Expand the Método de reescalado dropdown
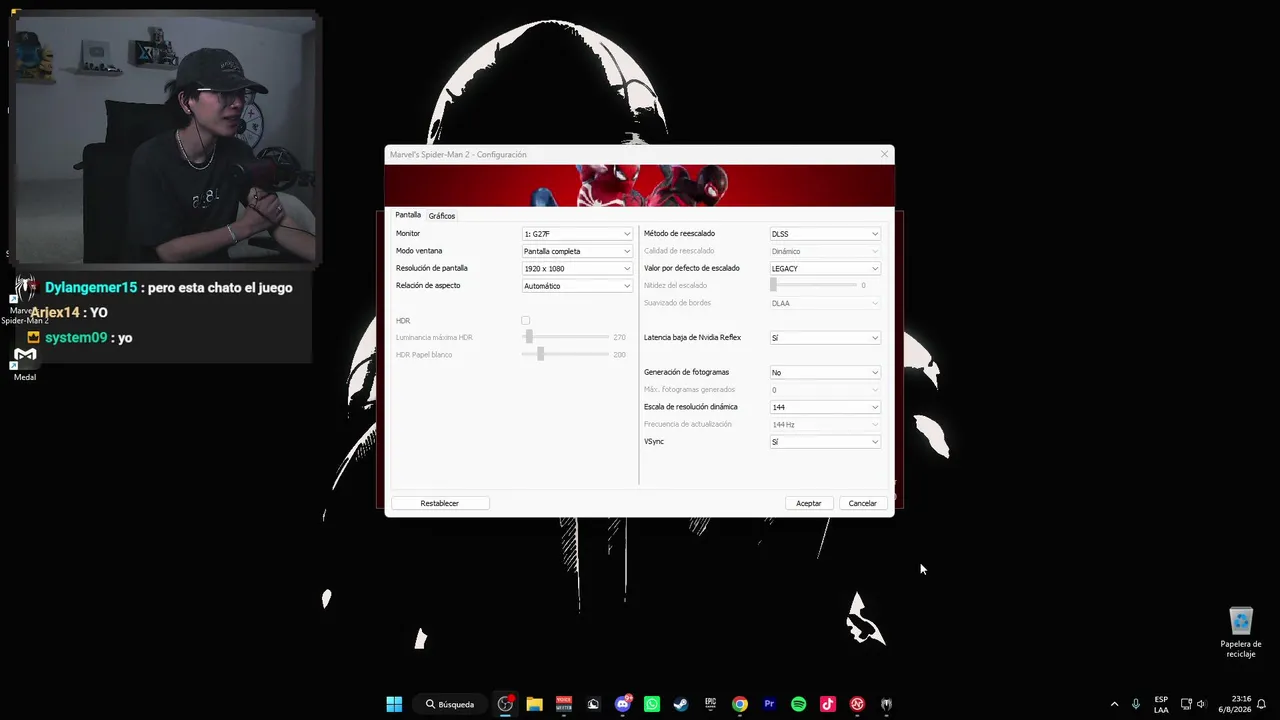Image resolution: width=1280 pixels, height=720 pixels. 825,234
